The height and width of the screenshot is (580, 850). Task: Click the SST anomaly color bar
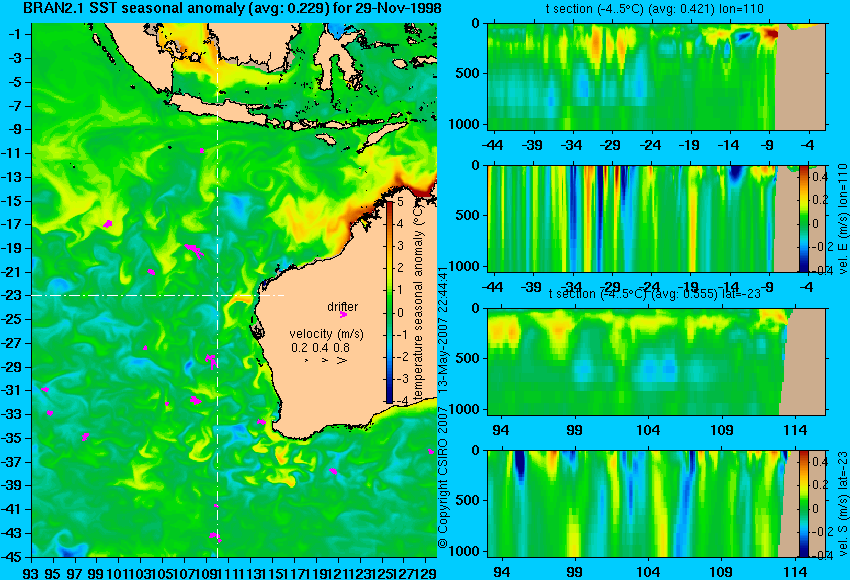(x=389, y=302)
